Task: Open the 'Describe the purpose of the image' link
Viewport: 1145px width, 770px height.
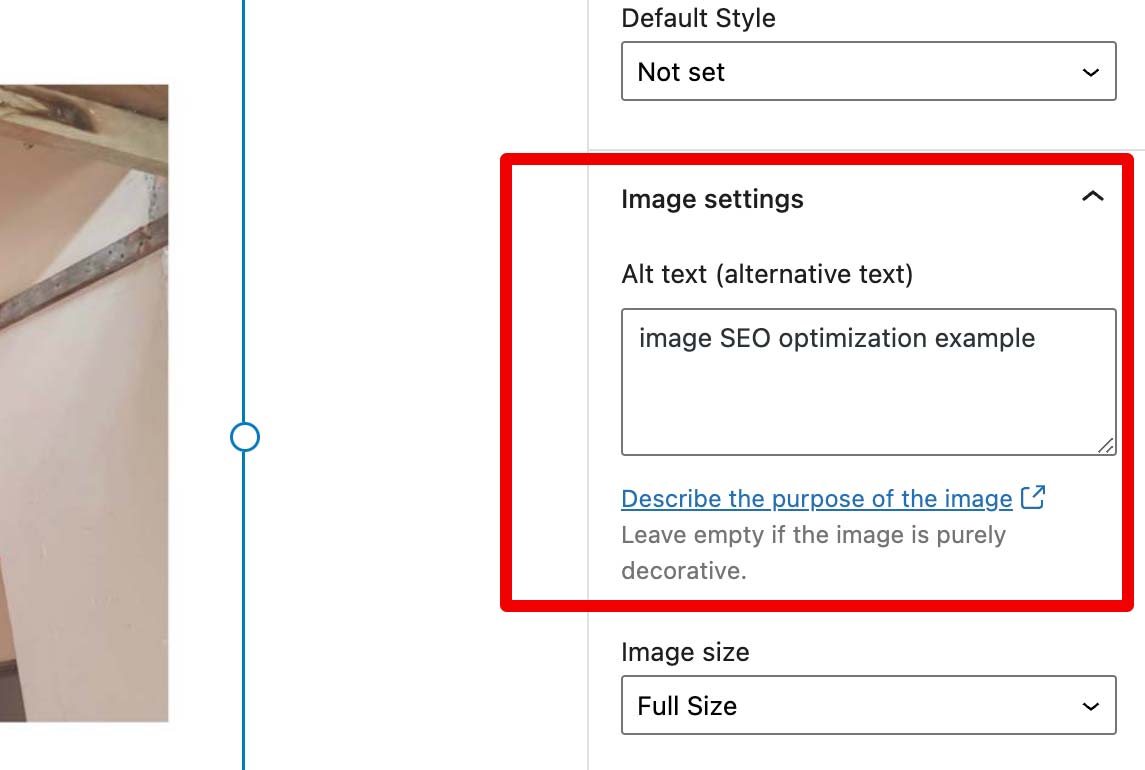Action: [x=816, y=498]
